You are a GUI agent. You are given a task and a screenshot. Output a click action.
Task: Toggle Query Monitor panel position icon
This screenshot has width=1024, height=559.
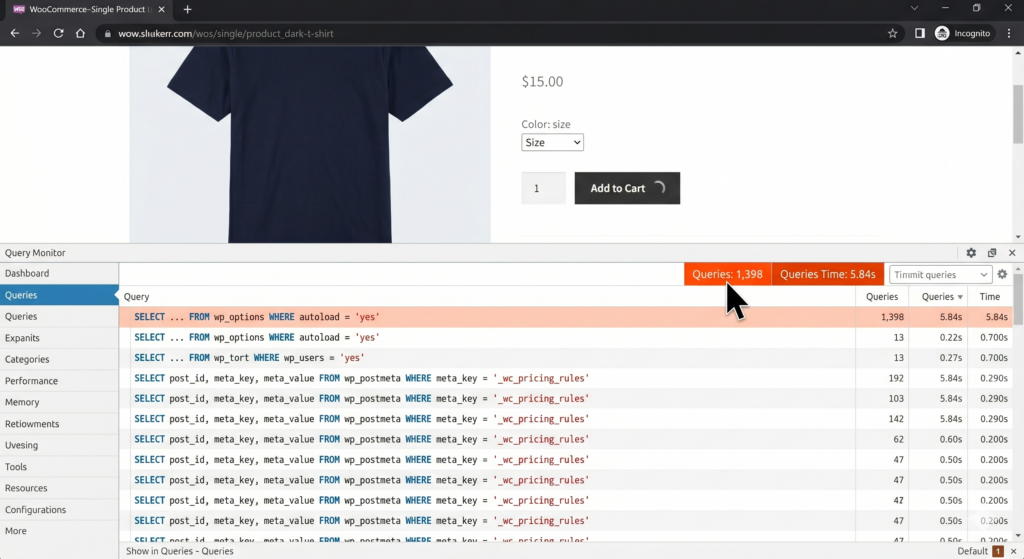pyautogui.click(x=992, y=253)
